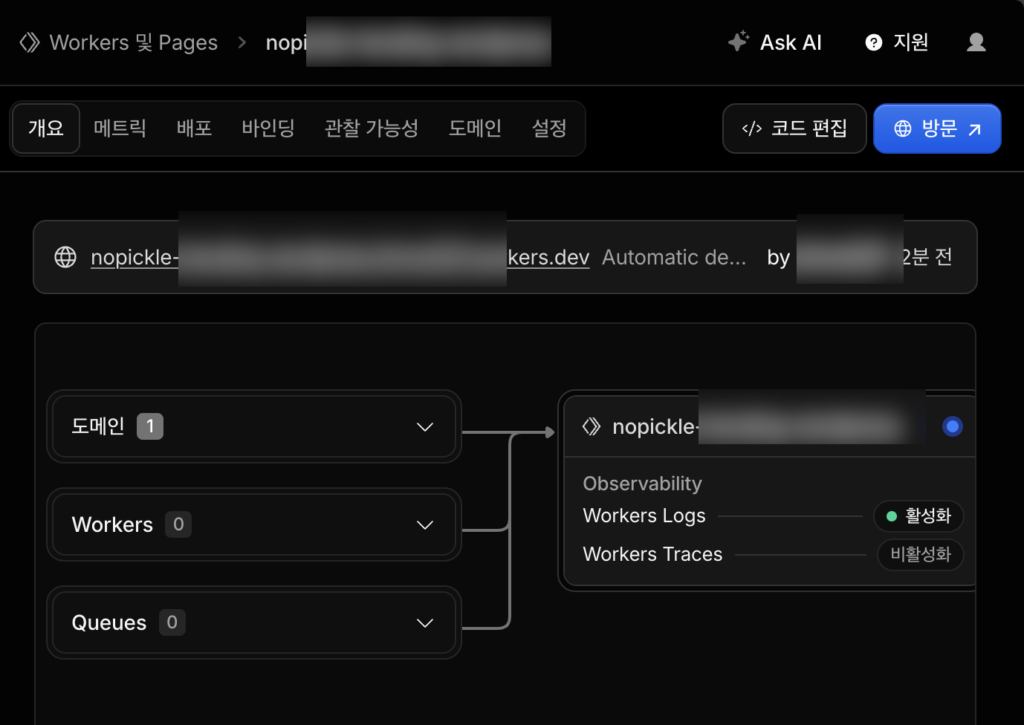Screen dimensions: 1024x725
Task: Expand the 도메인 section chevron
Action: coord(425,427)
